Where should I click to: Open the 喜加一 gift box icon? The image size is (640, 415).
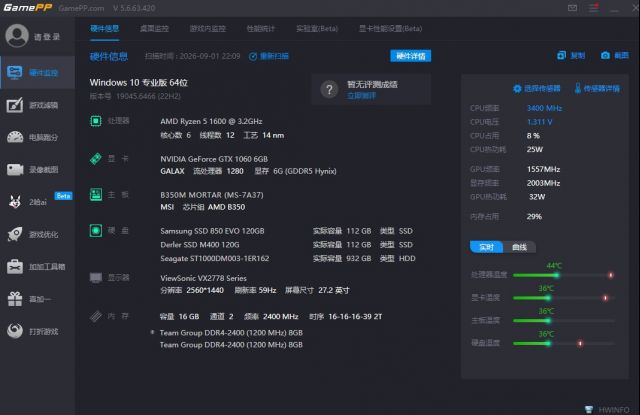(15, 299)
